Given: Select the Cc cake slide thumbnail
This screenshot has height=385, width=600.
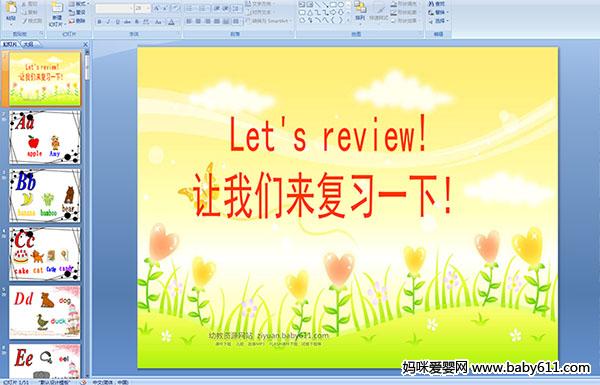Looking at the screenshot, I should pyautogui.click(x=45, y=254).
